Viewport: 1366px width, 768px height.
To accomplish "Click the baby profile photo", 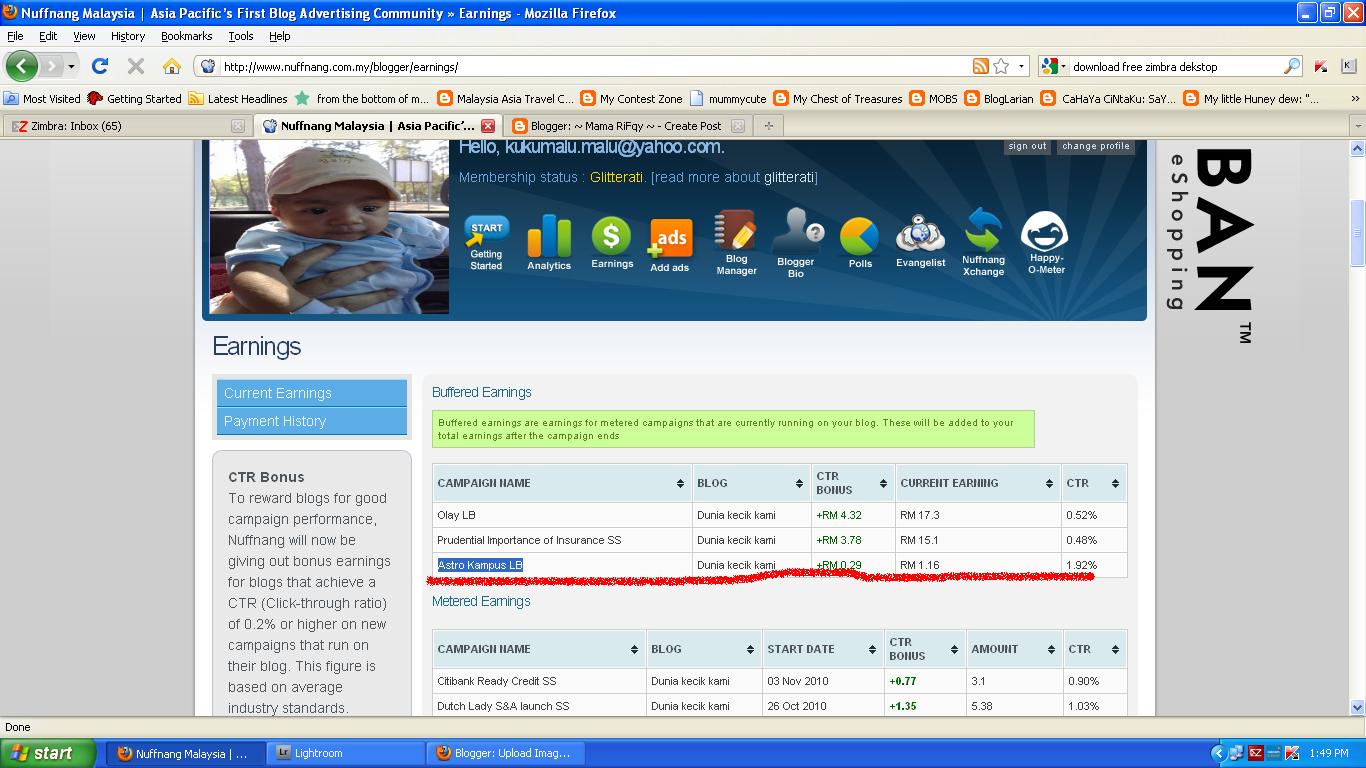I will 329,227.
